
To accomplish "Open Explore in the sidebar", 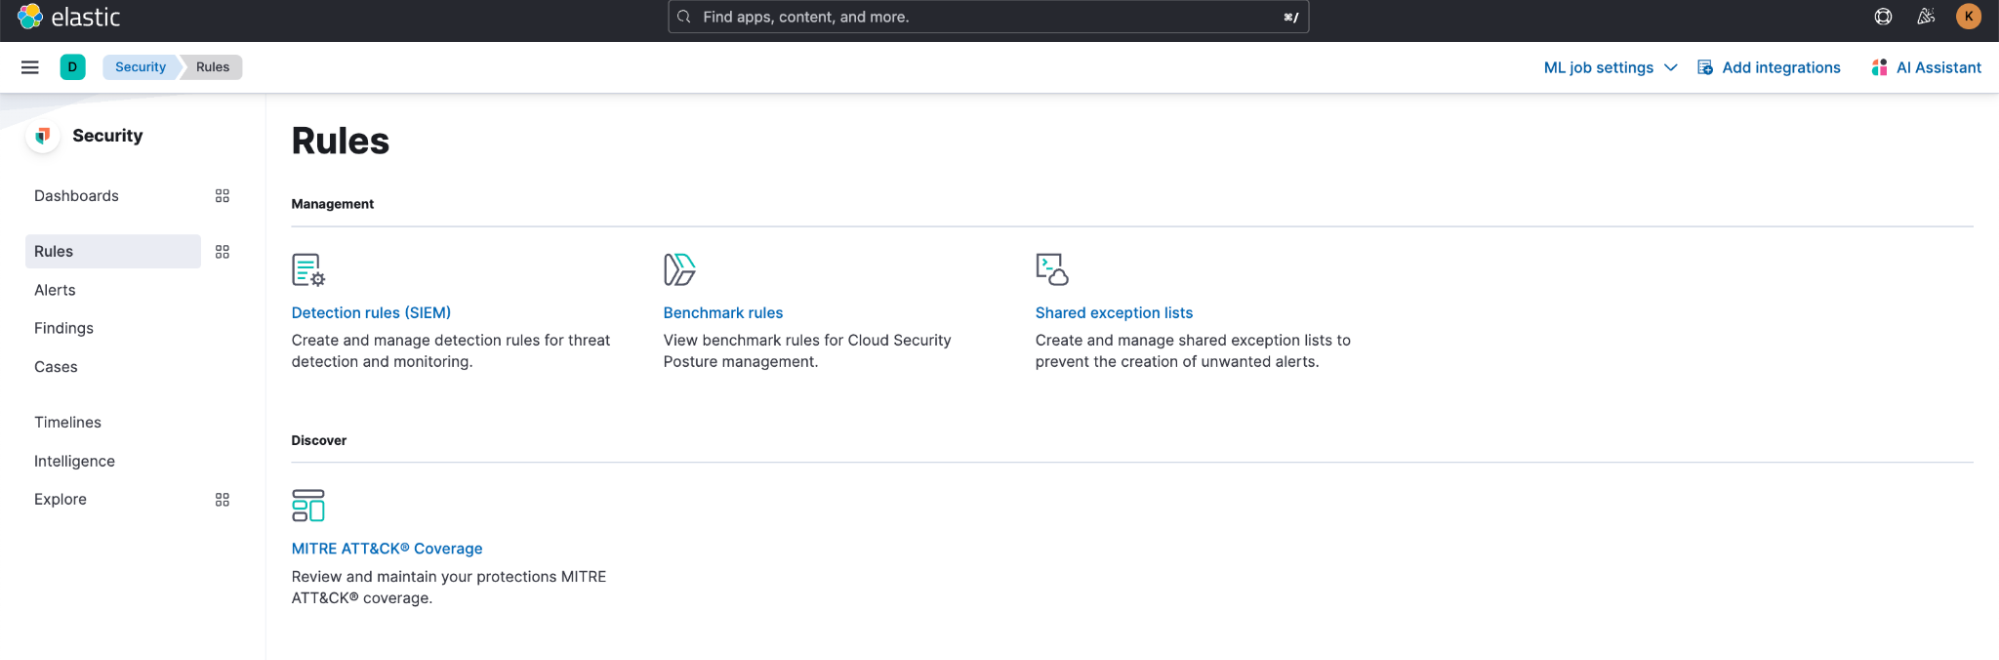I will coord(60,499).
